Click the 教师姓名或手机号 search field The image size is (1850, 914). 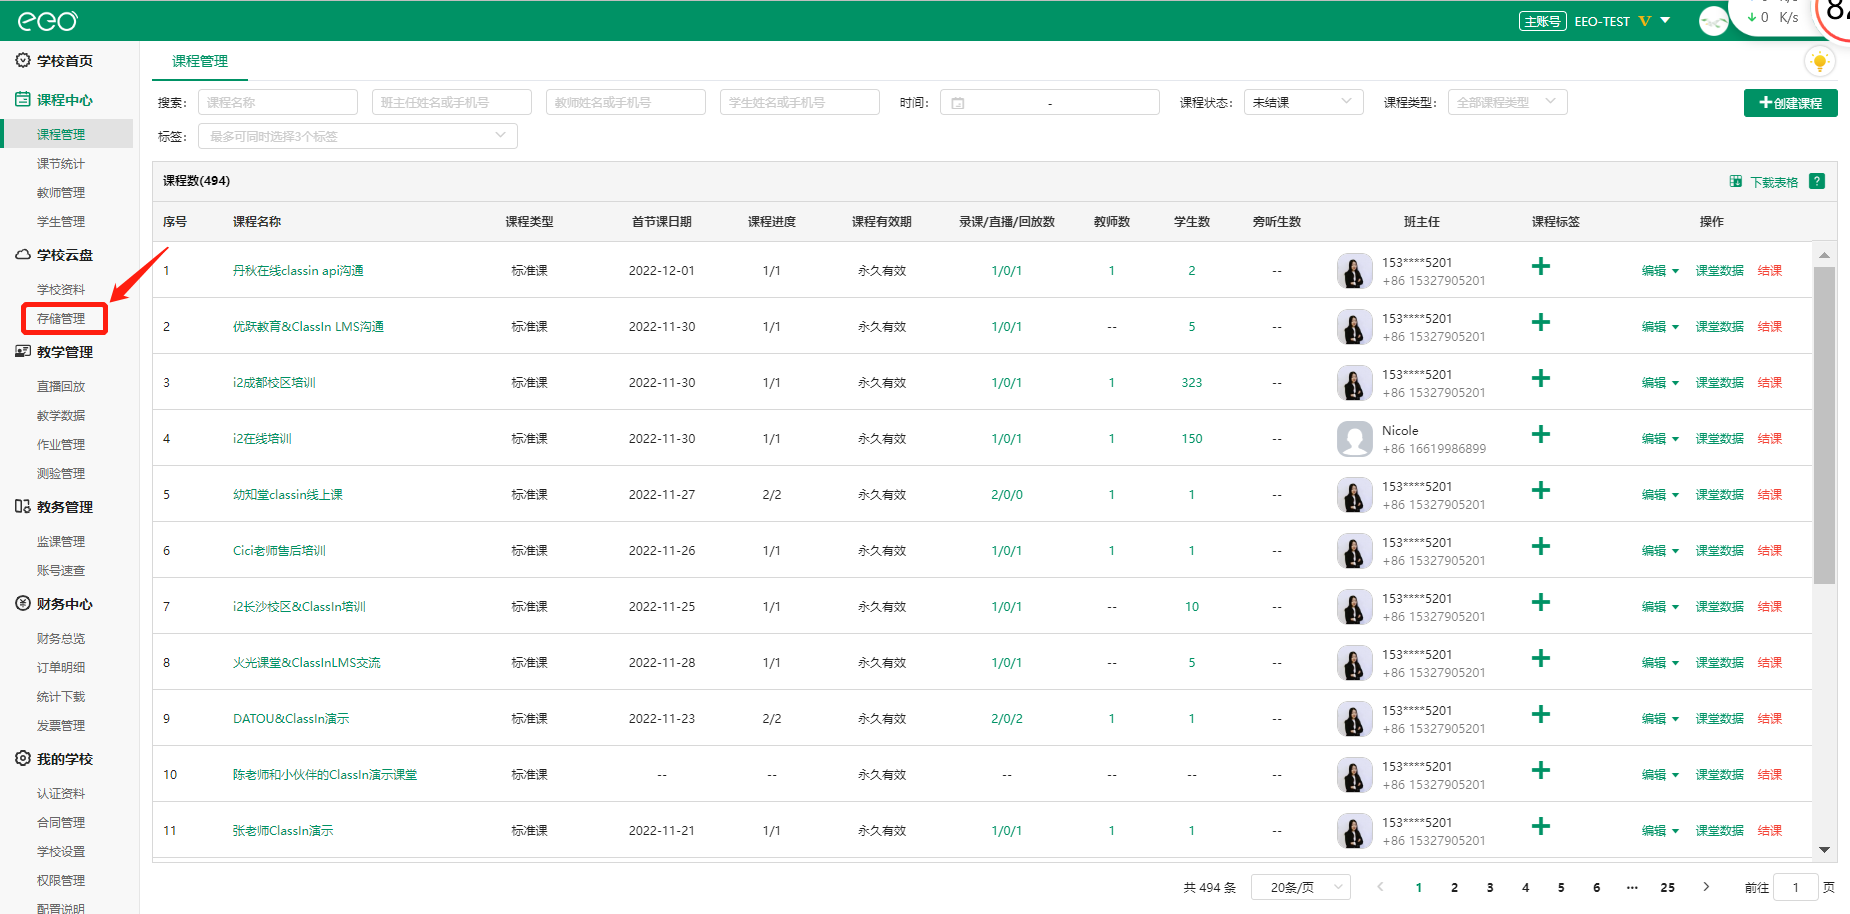(626, 102)
